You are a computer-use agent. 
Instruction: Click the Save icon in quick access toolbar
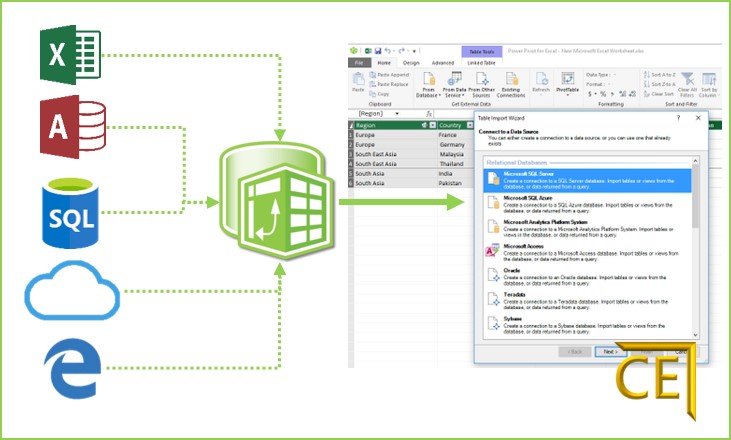(378, 51)
